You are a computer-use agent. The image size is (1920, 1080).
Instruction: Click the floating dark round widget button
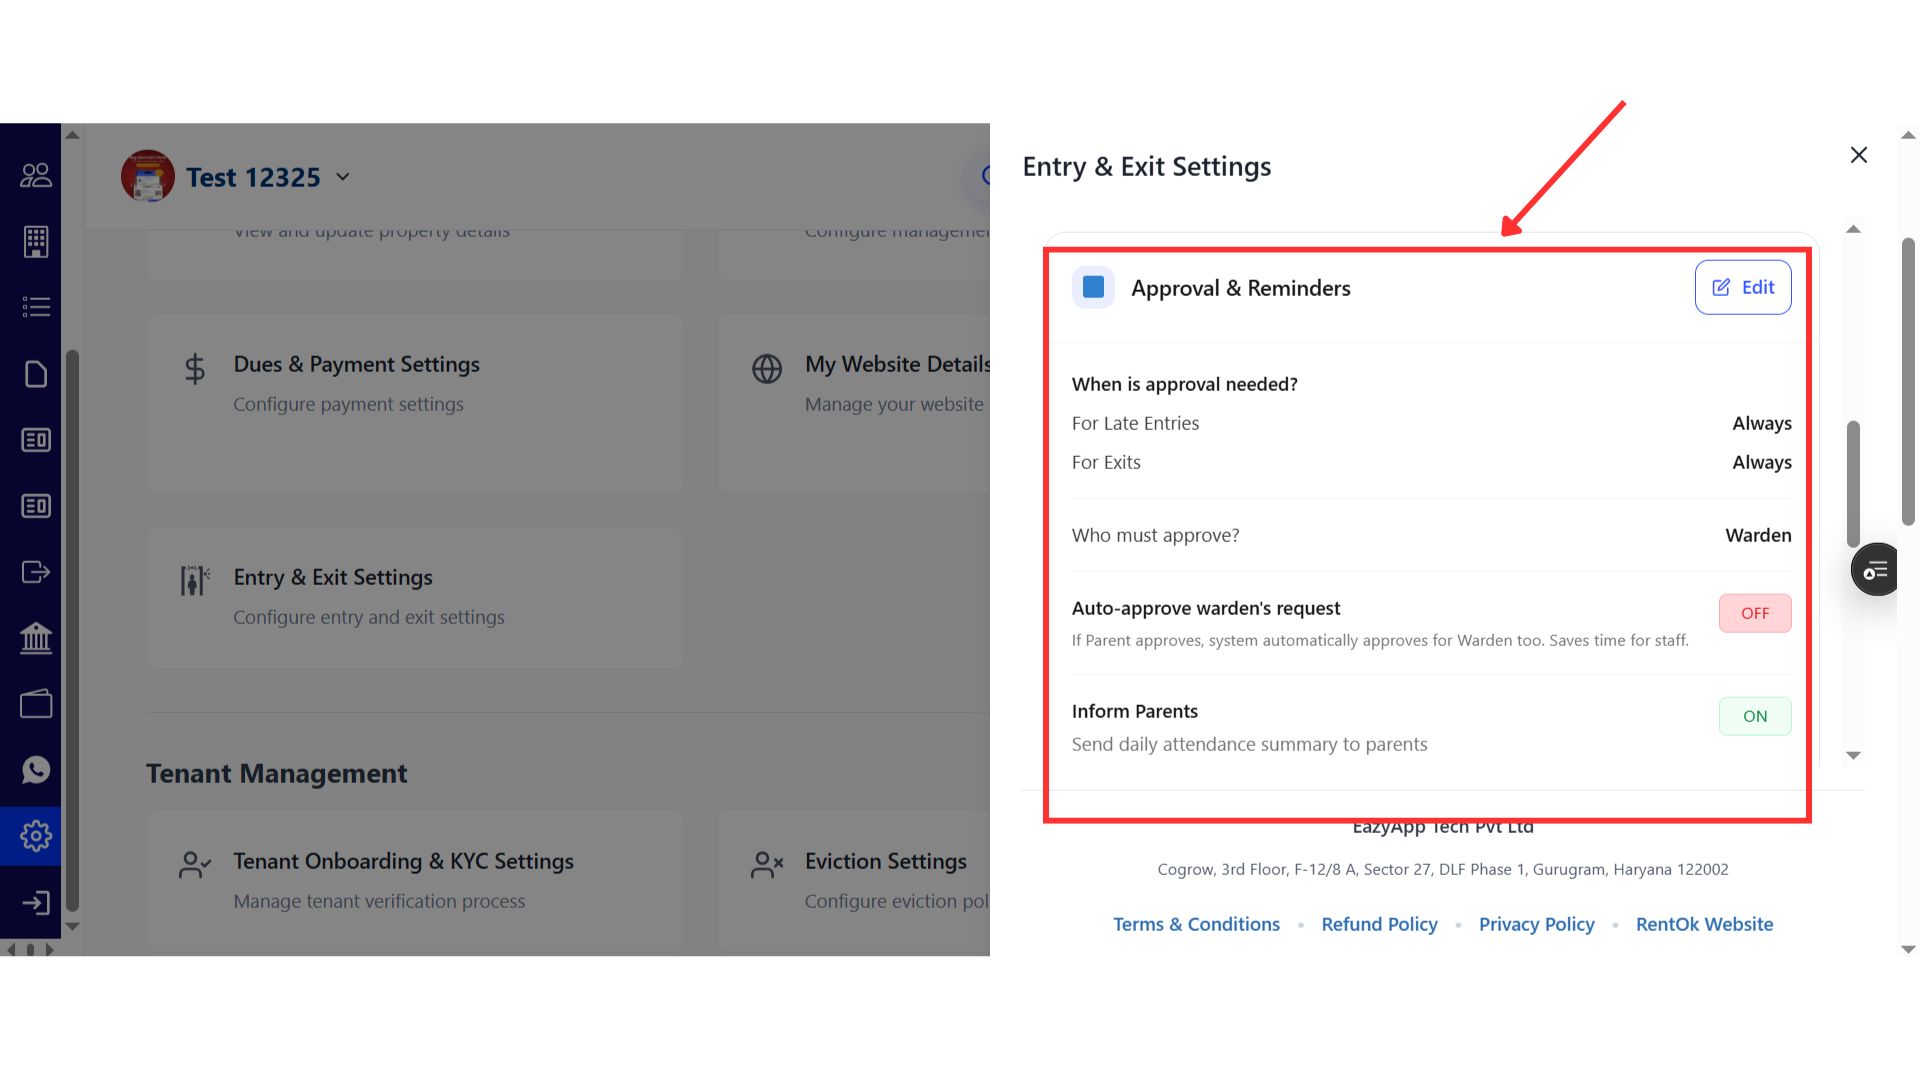pyautogui.click(x=1875, y=570)
